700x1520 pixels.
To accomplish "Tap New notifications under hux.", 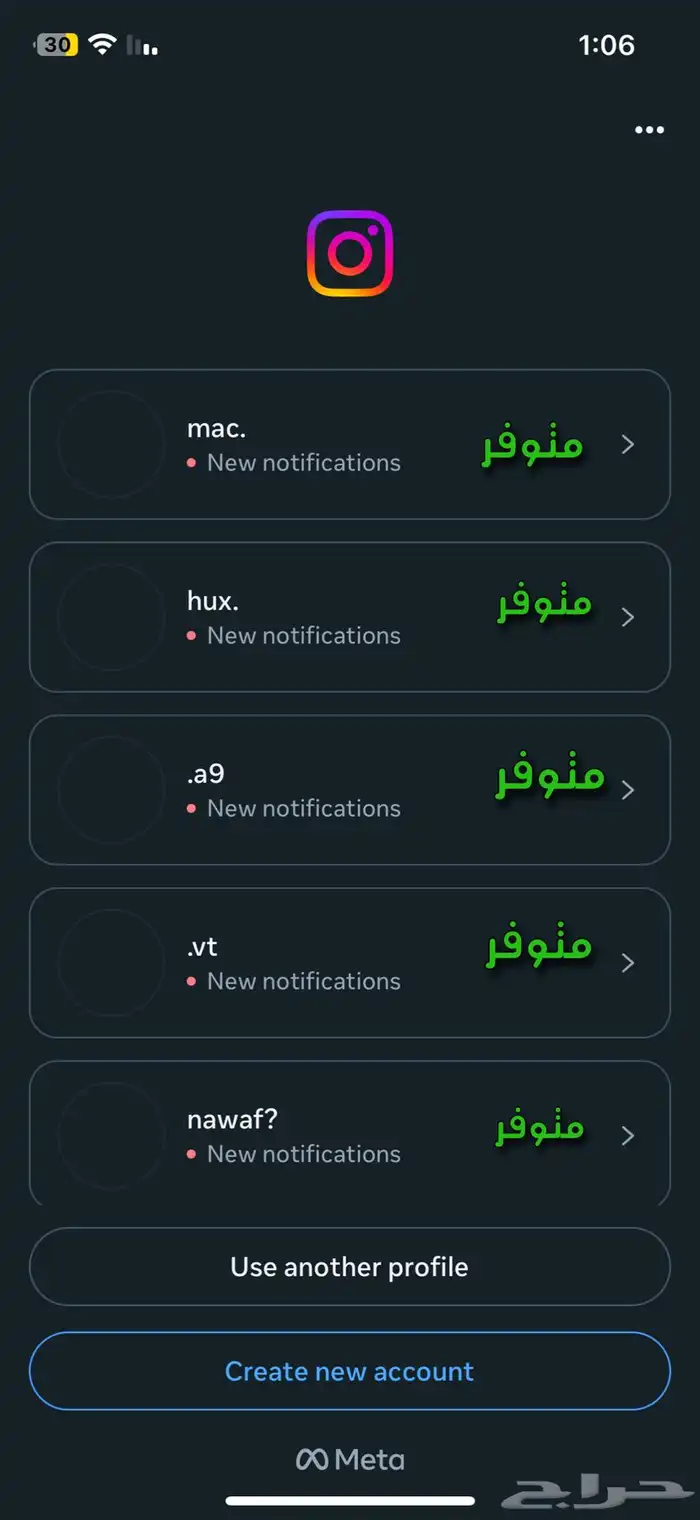I will pyautogui.click(x=303, y=635).
